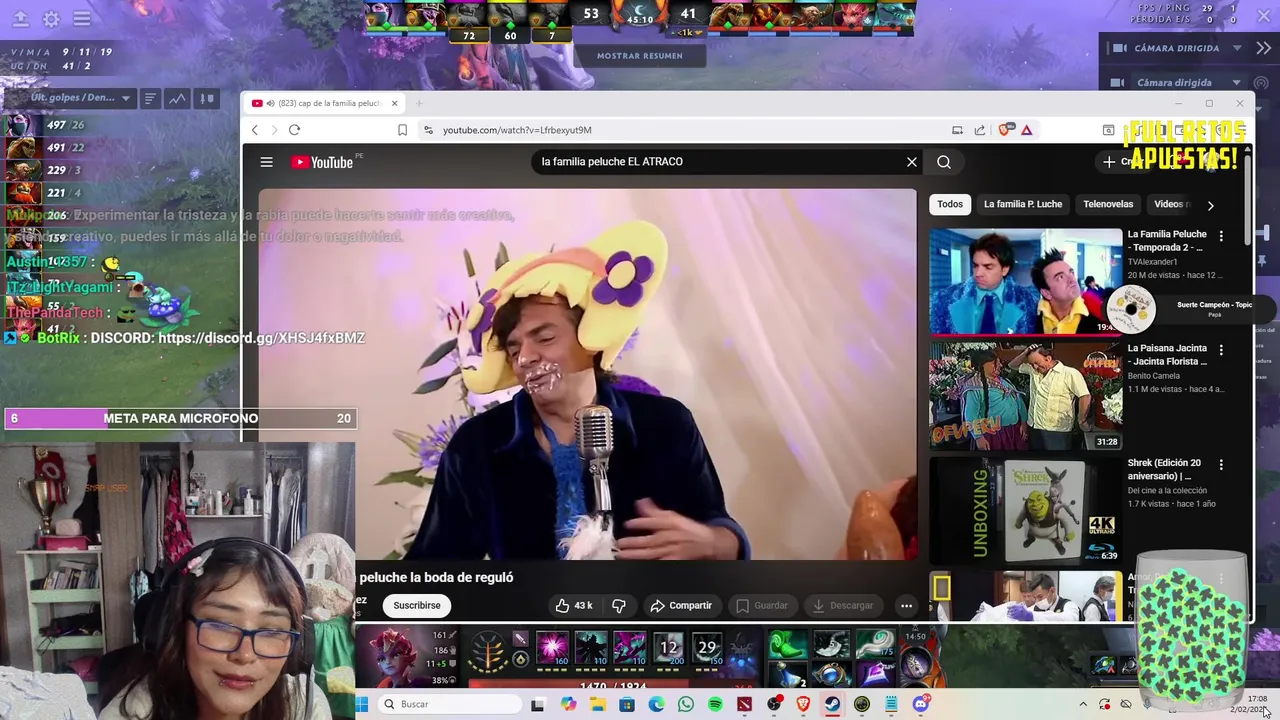Click the Dota ability with 29 cooldown
The image size is (1280, 720).
(x=707, y=648)
